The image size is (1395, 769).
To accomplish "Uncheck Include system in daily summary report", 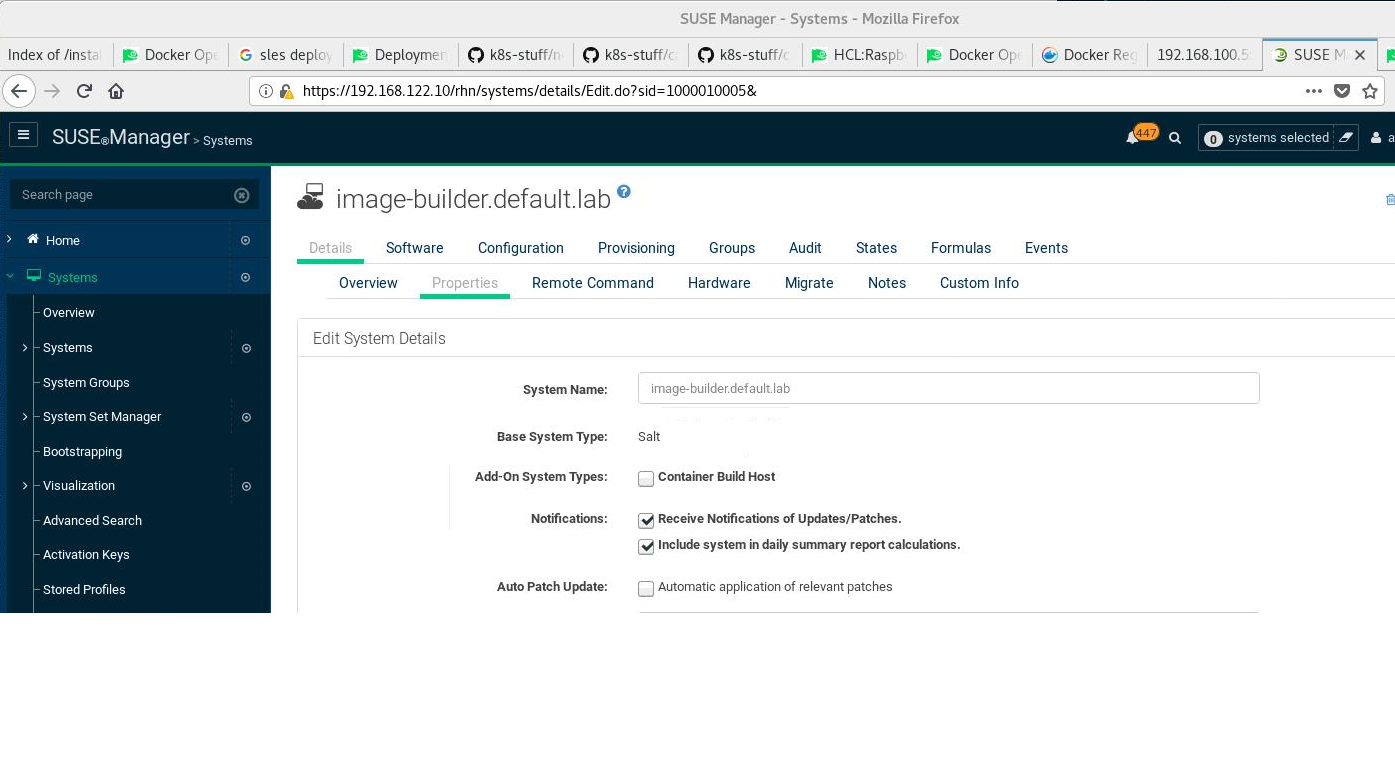I will click(x=646, y=546).
